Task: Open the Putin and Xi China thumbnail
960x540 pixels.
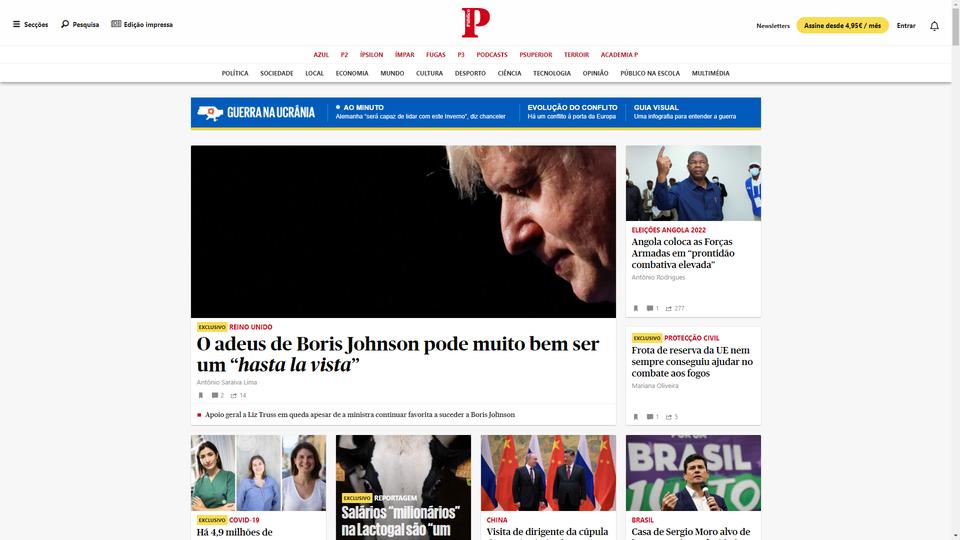Action: coord(548,473)
